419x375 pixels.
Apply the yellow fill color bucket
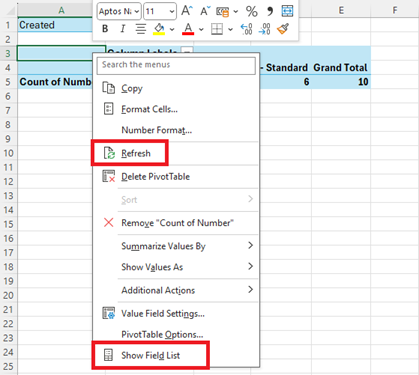(159, 29)
